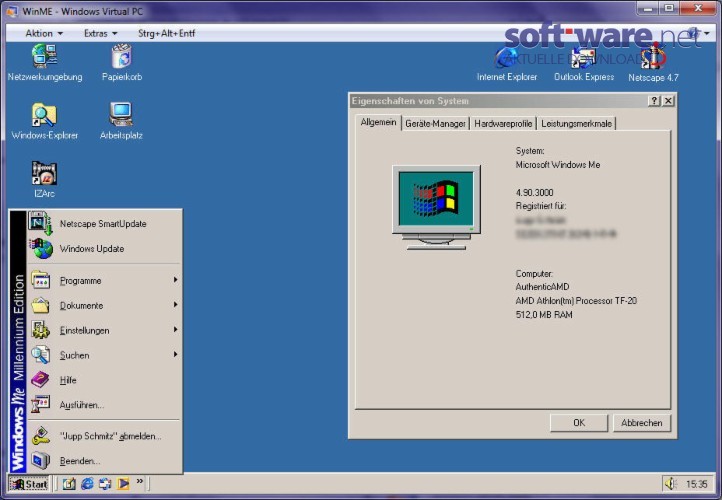This screenshot has width=722, height=500.
Task: Click the taskbar clock showing 15:35
Action: pyautogui.click(x=696, y=484)
